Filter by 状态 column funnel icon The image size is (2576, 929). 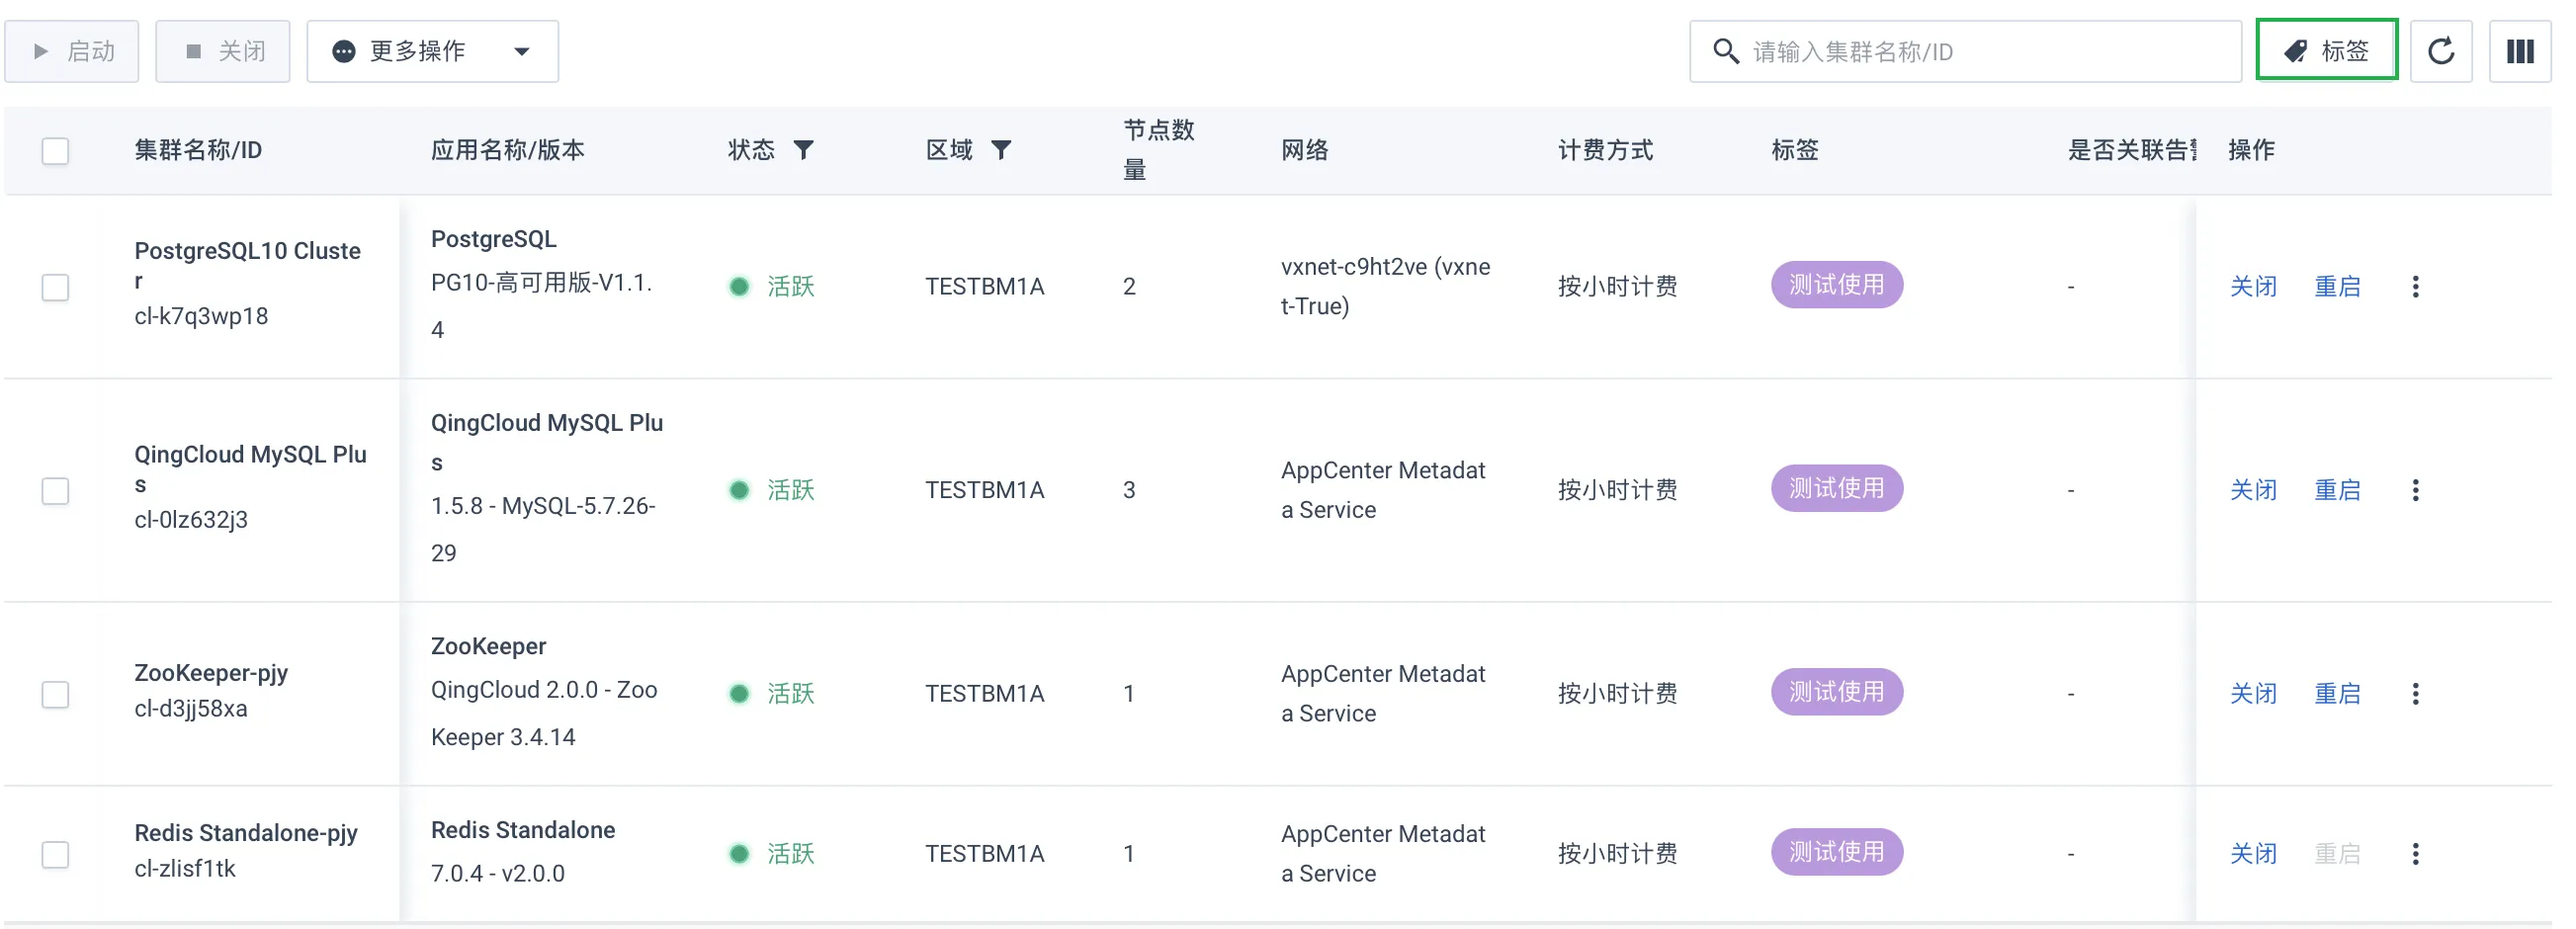click(x=803, y=150)
